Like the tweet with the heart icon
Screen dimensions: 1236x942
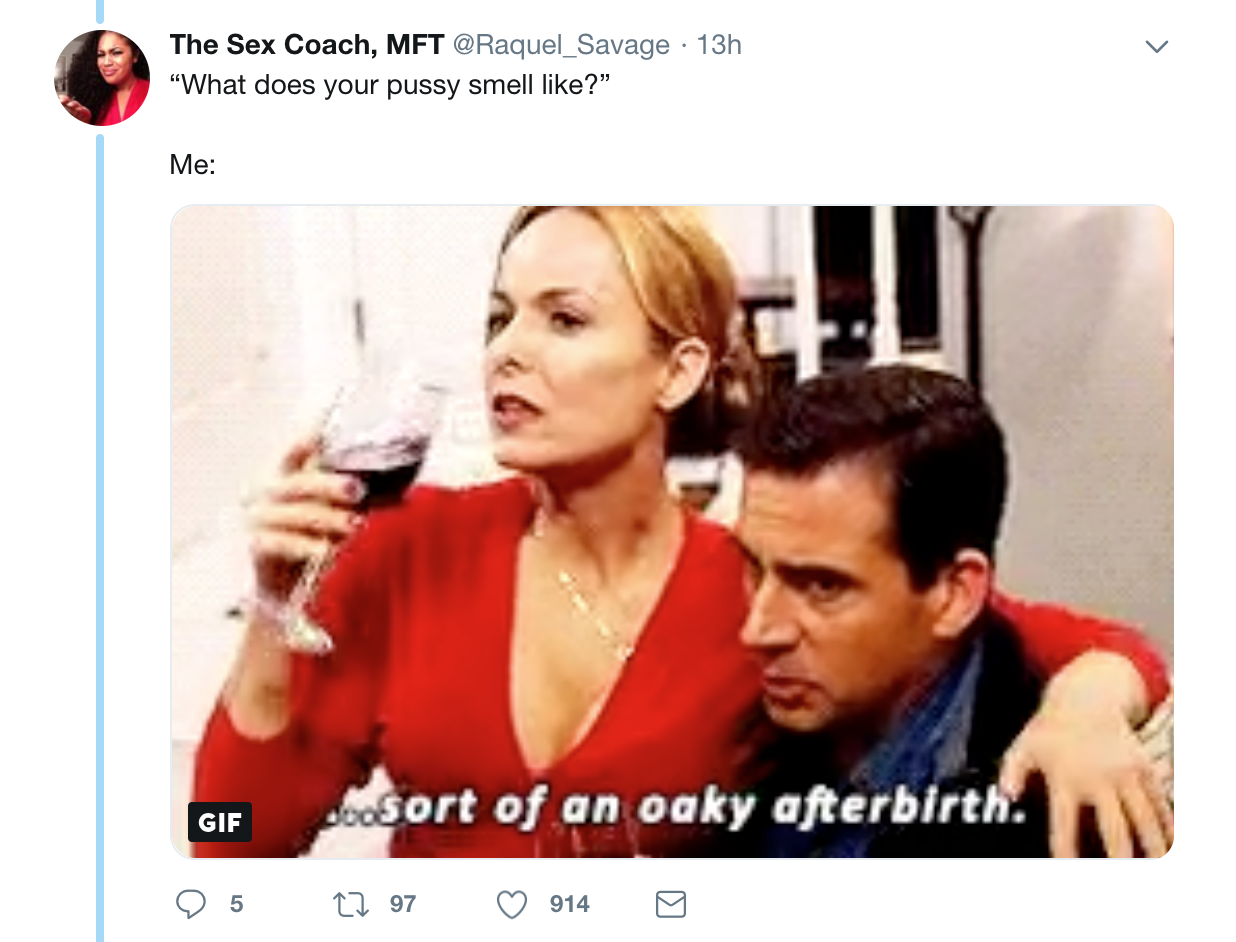[512, 904]
